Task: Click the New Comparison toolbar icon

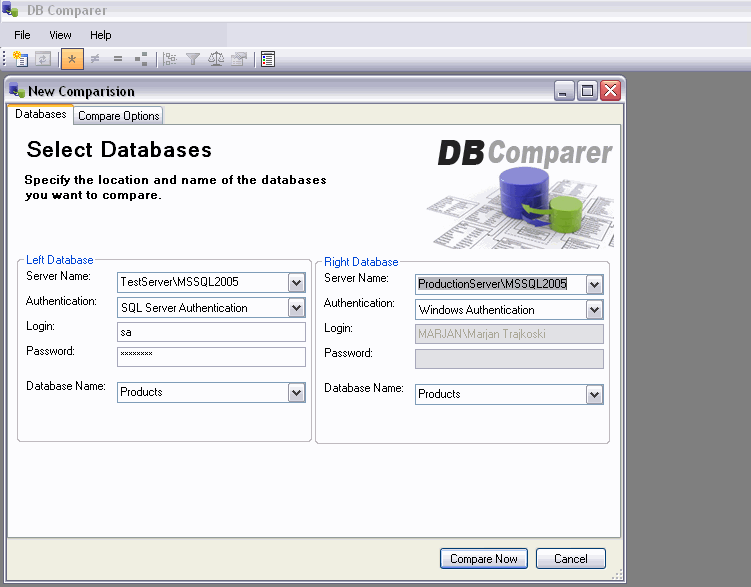Action: [21, 59]
